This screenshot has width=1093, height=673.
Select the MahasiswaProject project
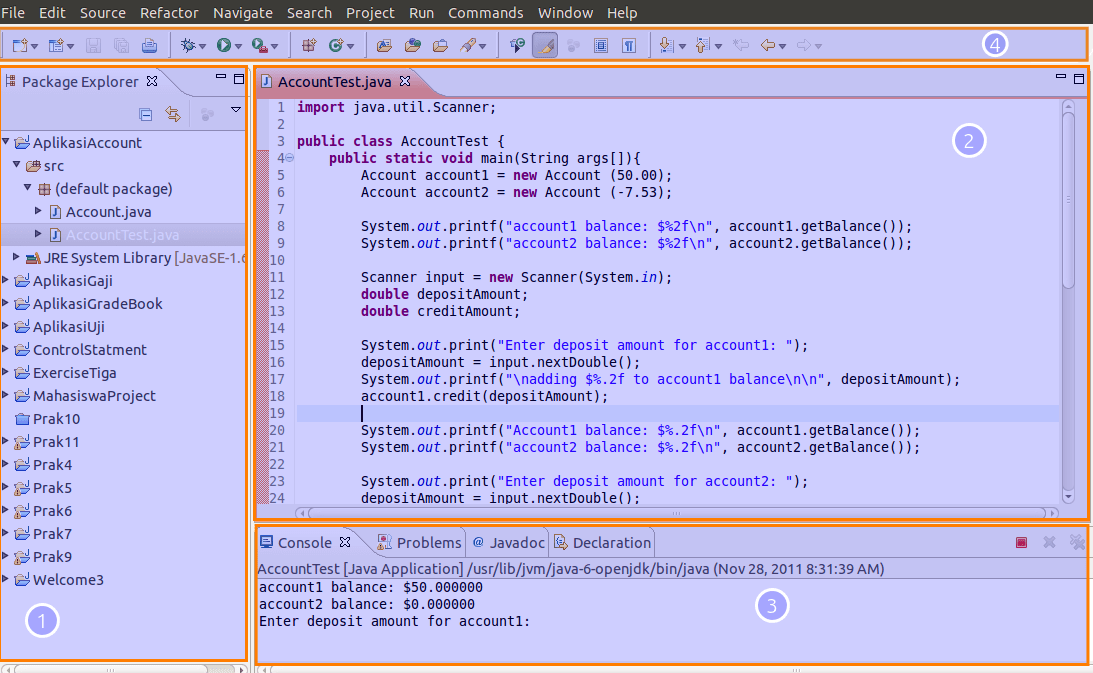tap(94, 395)
